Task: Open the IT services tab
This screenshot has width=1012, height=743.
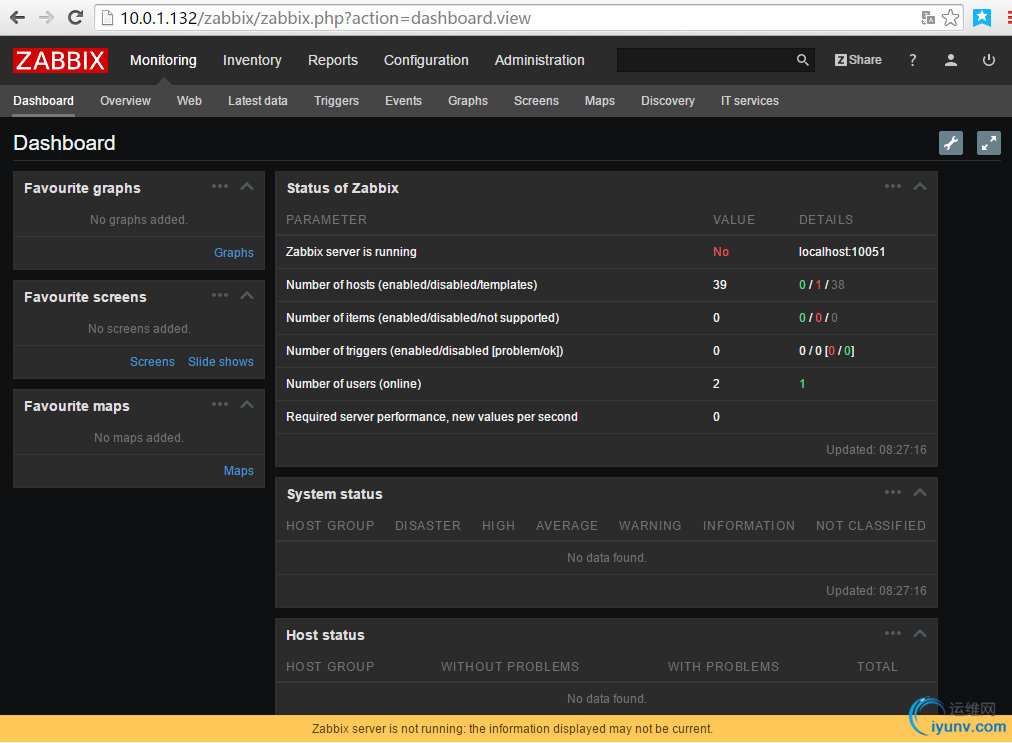Action: pos(750,101)
